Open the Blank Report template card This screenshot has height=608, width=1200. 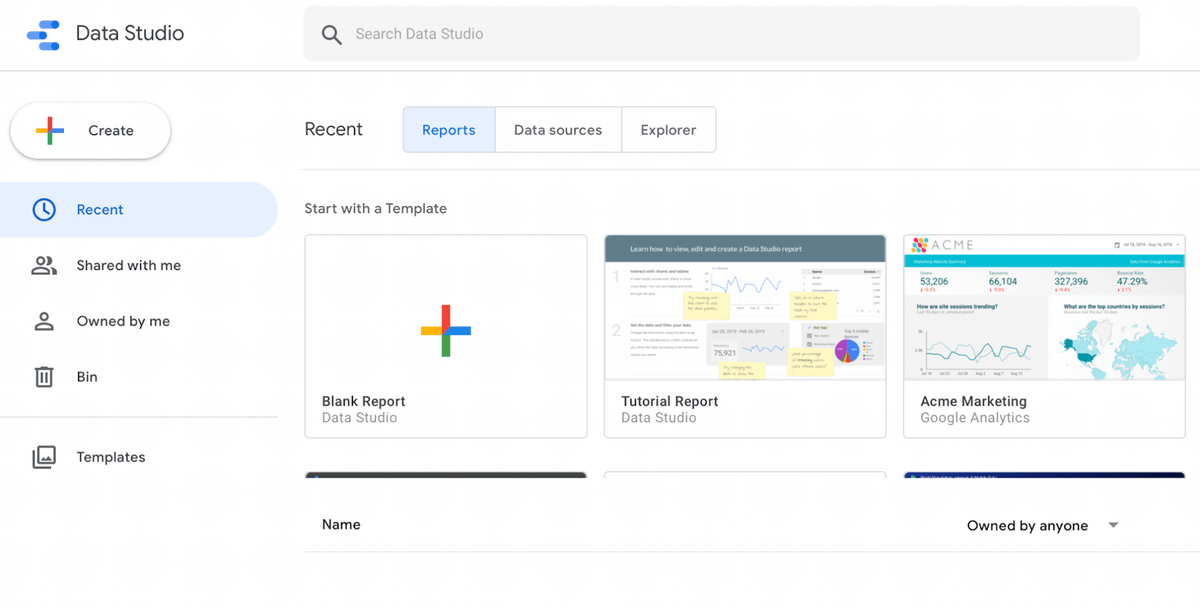pyautogui.click(x=446, y=336)
